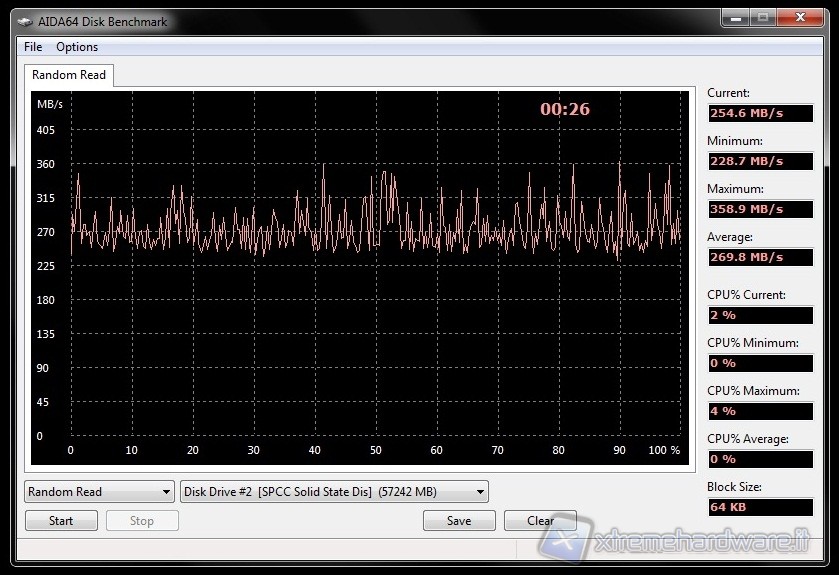Click the Current speed value field
Viewport: 839px width, 575px height.
coord(759,113)
